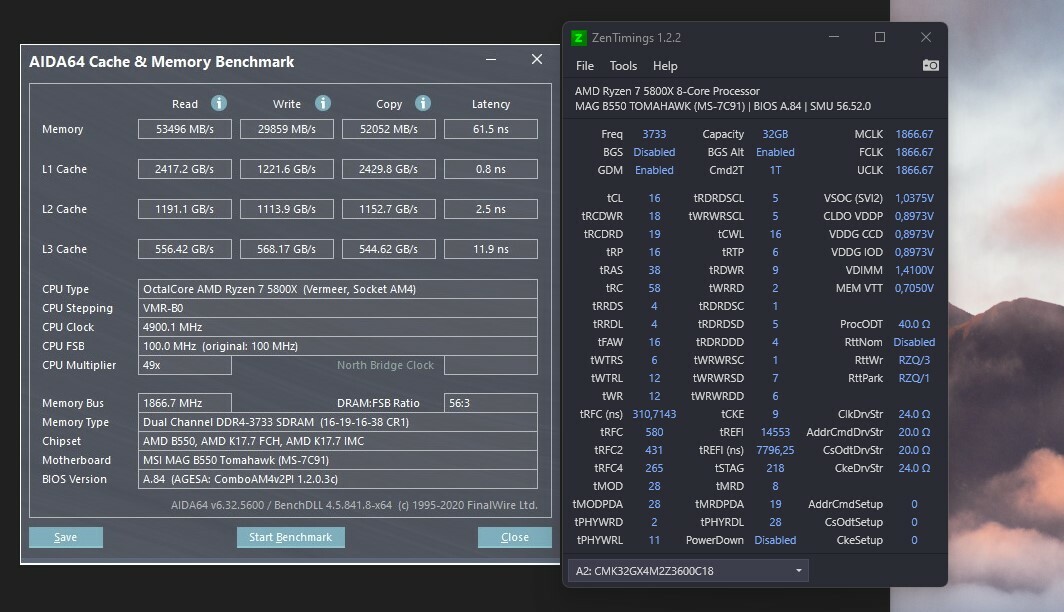
Task: Minimize the ZenTimings window
Action: coord(835,38)
